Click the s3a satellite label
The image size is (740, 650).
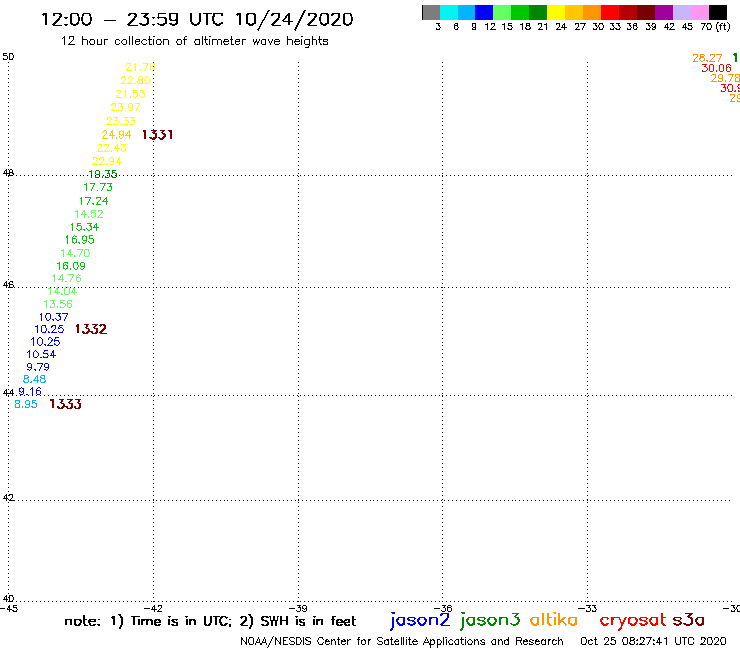pyautogui.click(x=689, y=620)
